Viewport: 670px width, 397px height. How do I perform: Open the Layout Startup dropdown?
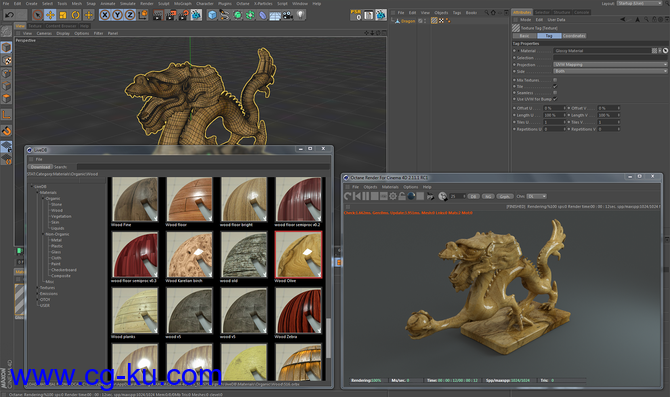tap(640, 3)
